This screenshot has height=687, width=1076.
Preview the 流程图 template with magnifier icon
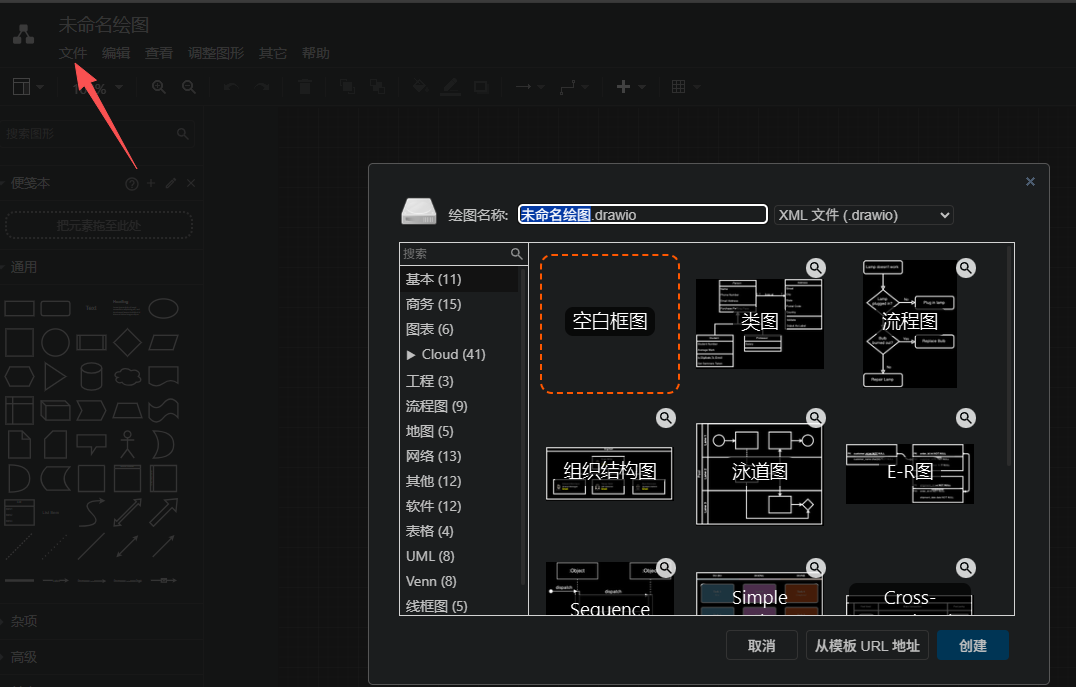pyautogui.click(x=965, y=268)
